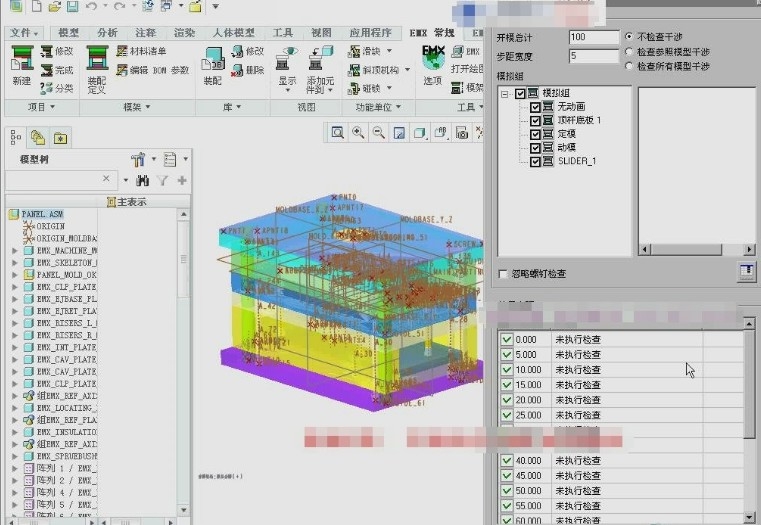Uncheck the 0.000 step row checkbox
761x525 pixels.
tap(507, 339)
